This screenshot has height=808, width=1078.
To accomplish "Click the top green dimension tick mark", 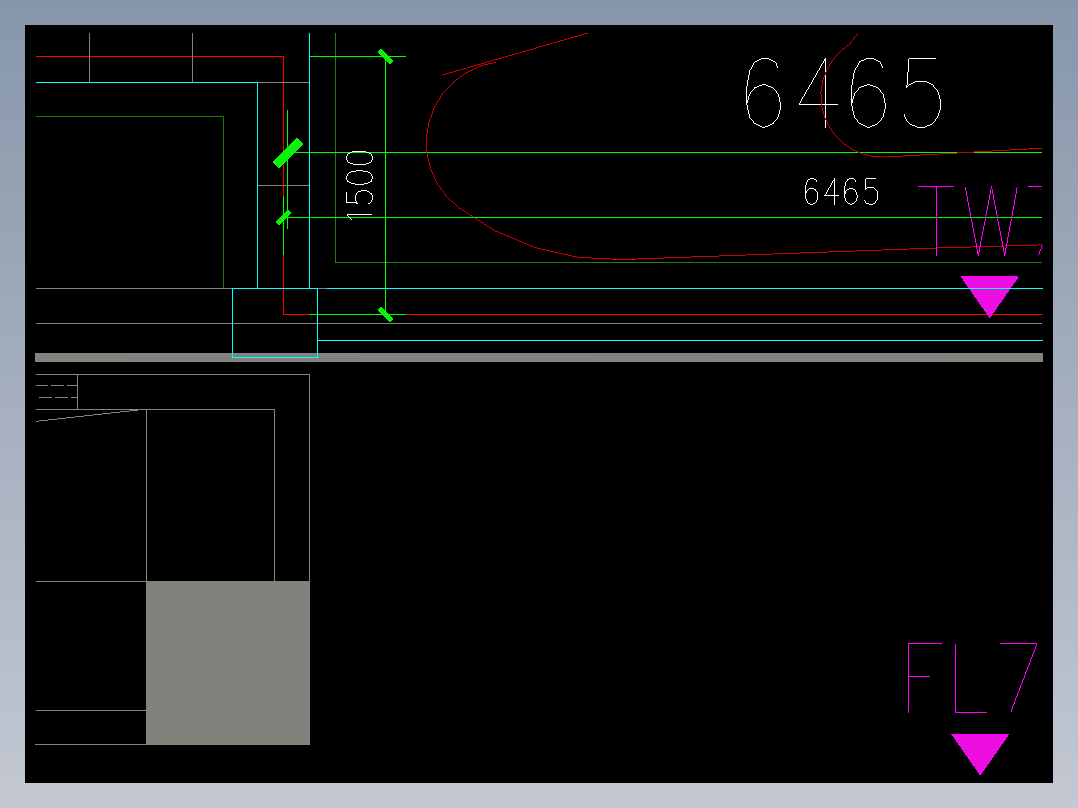I will [386, 56].
